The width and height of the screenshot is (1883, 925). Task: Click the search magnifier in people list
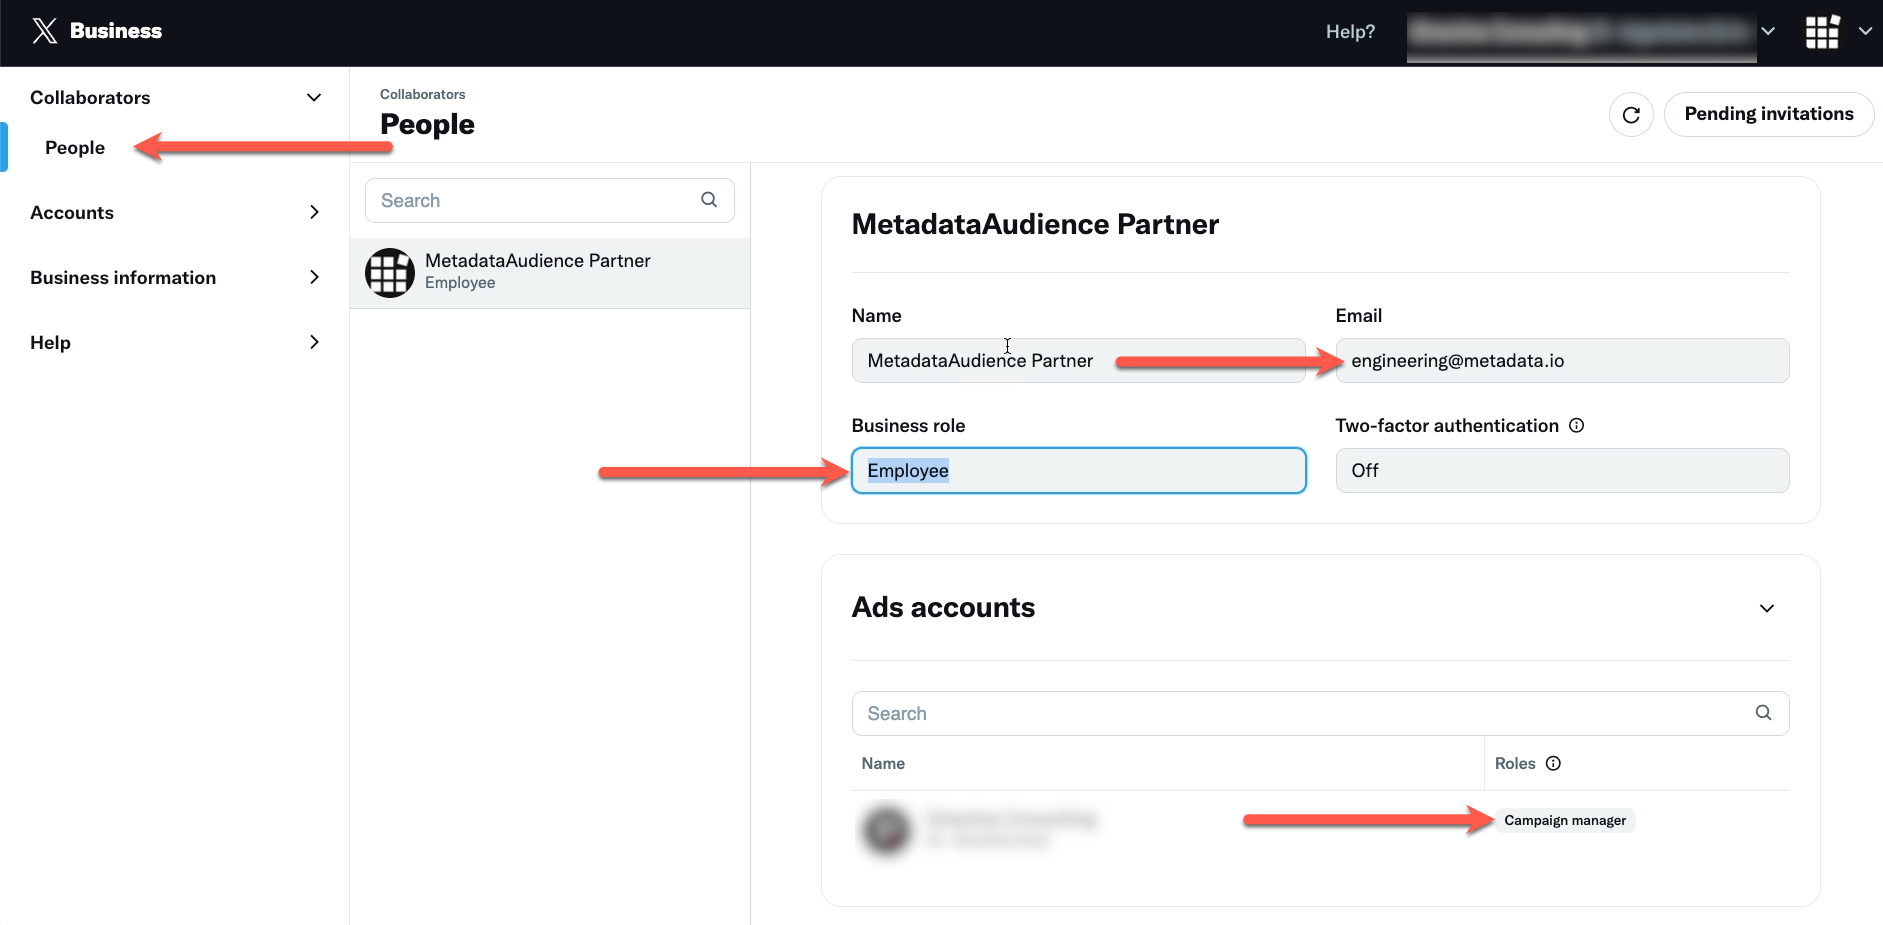point(709,200)
